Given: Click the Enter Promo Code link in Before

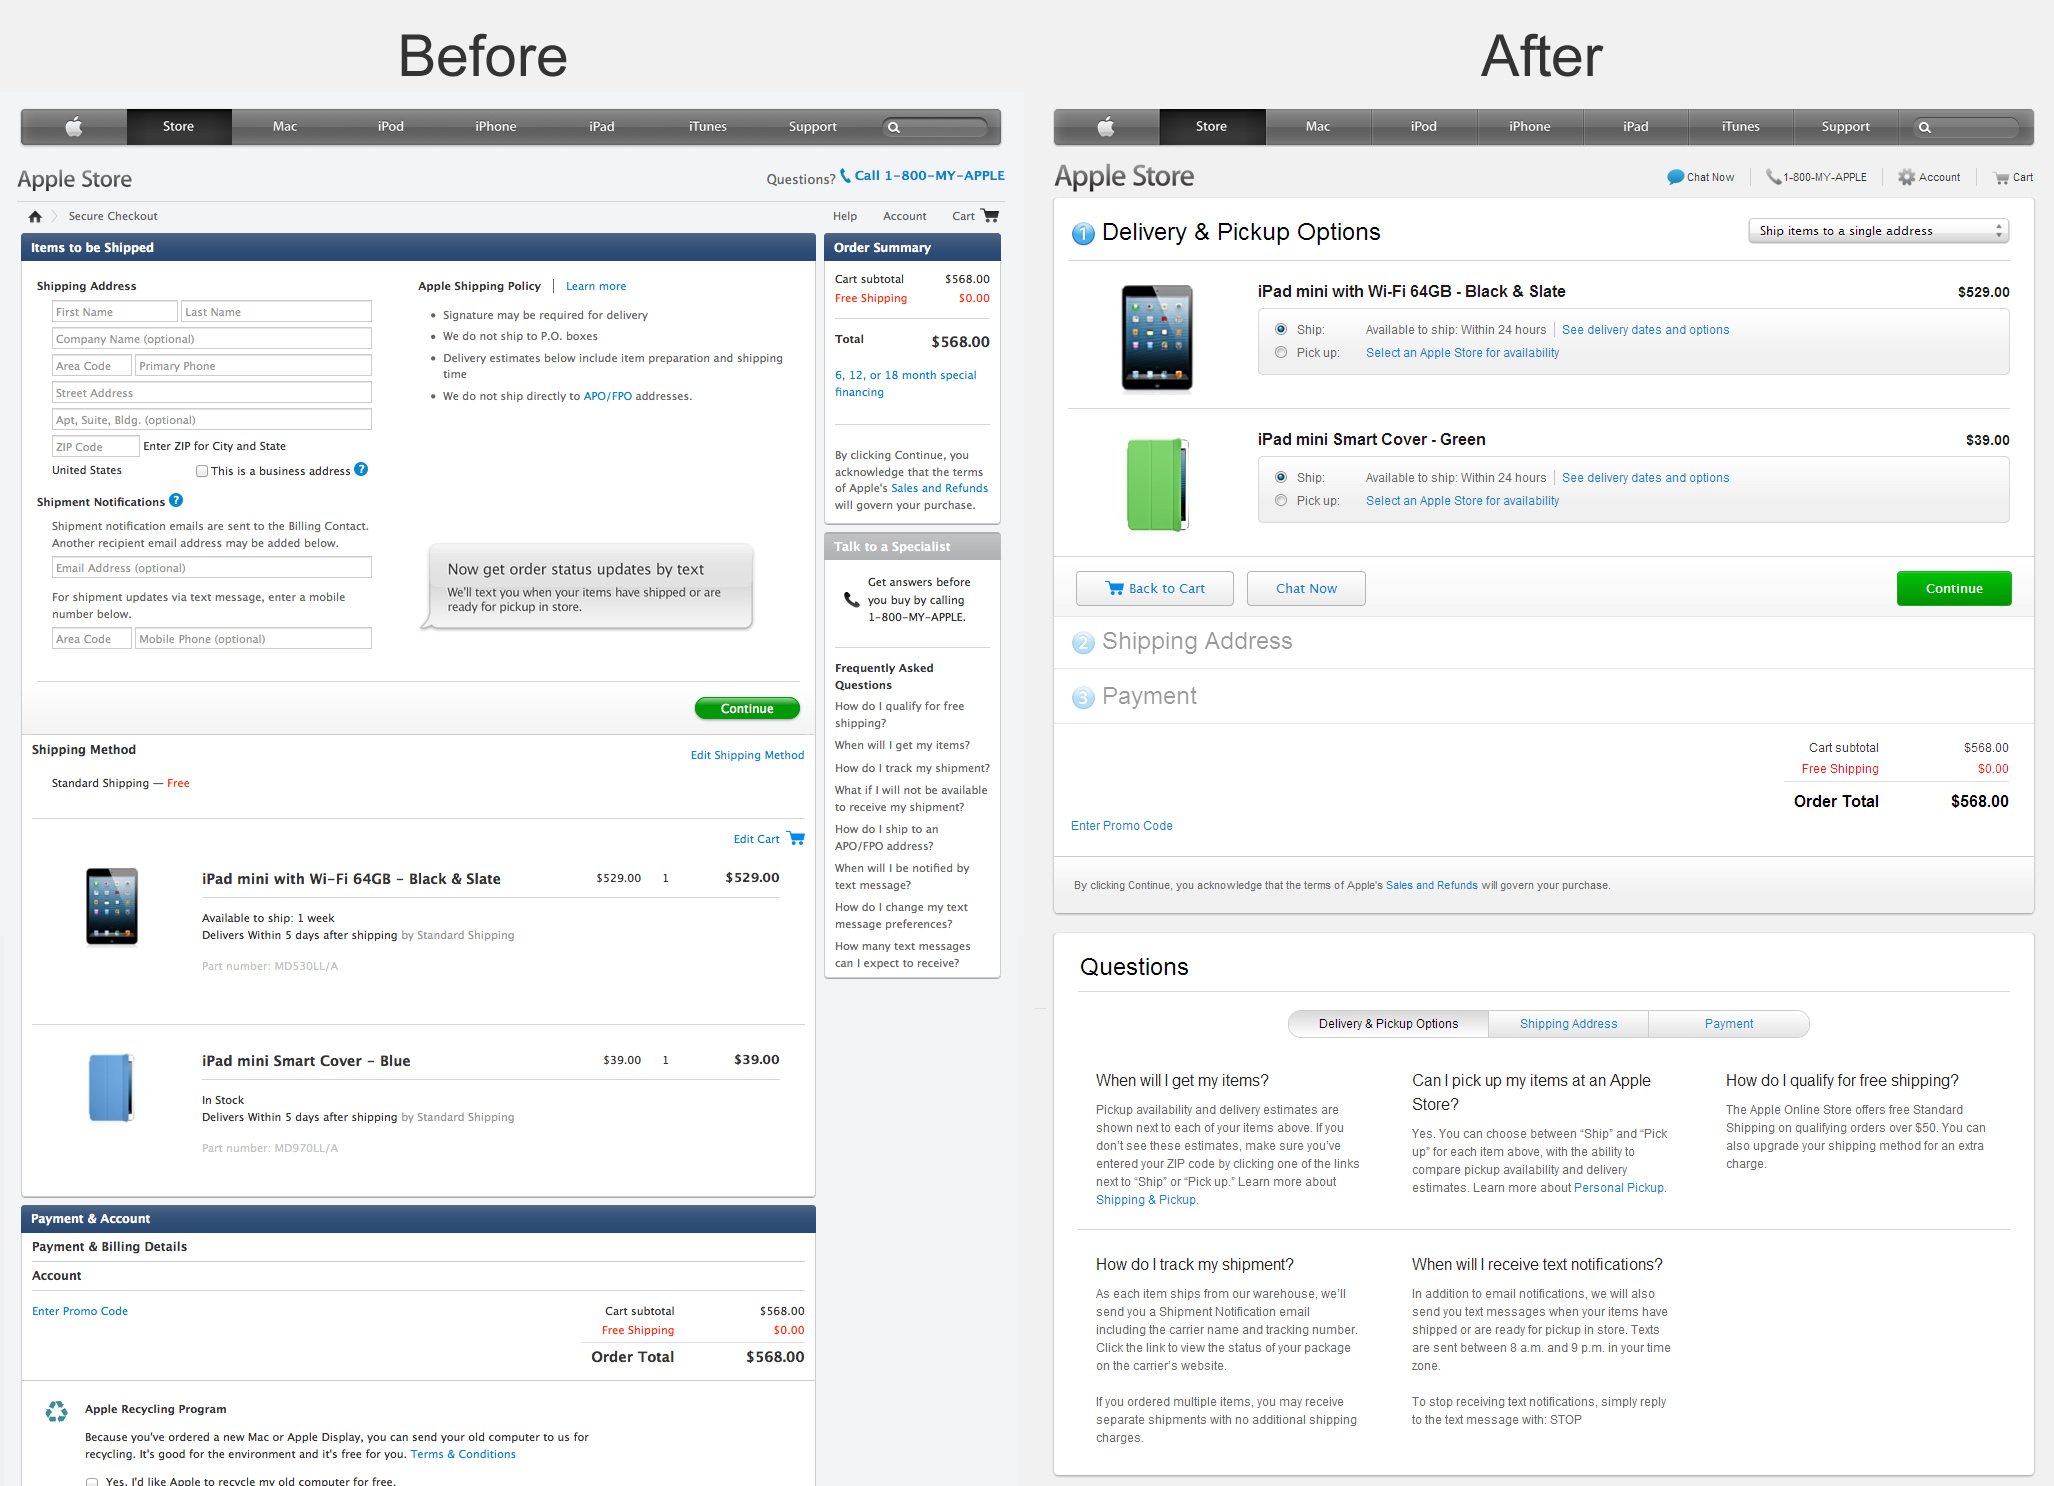Looking at the screenshot, I should (x=80, y=1311).
